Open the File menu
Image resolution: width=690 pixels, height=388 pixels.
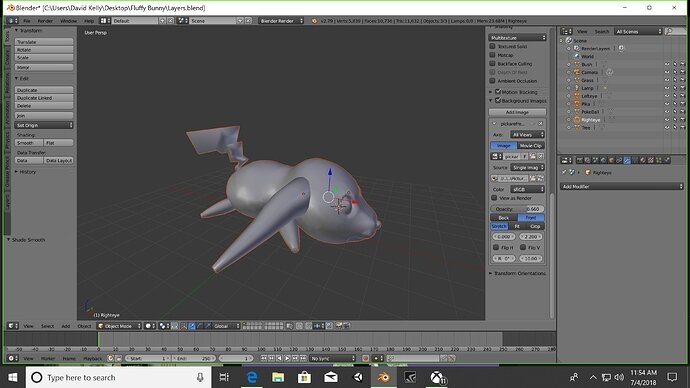27,21
